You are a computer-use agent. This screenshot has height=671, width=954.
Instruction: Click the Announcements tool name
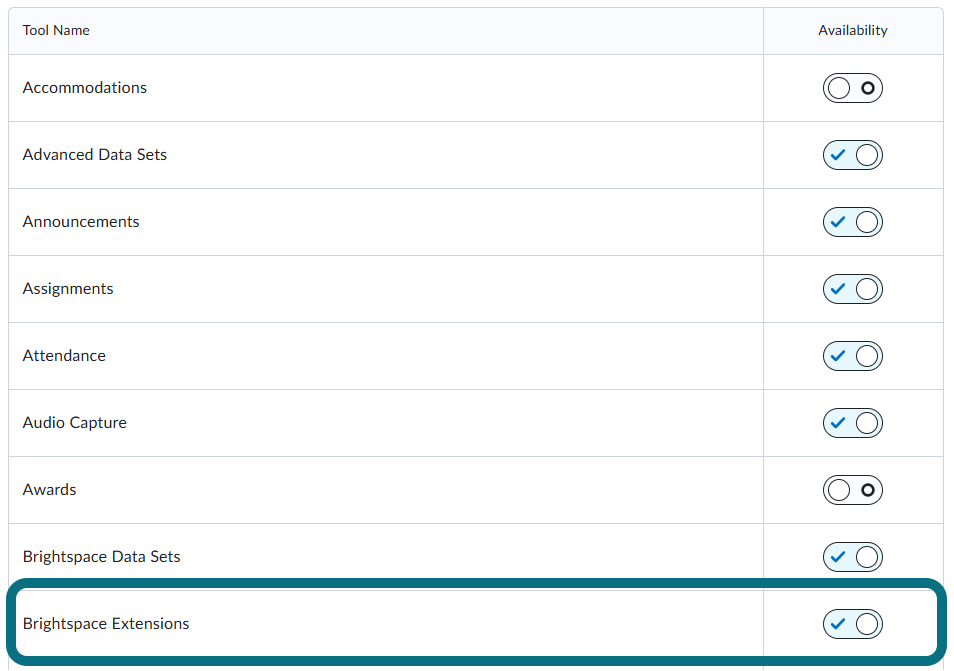(81, 221)
